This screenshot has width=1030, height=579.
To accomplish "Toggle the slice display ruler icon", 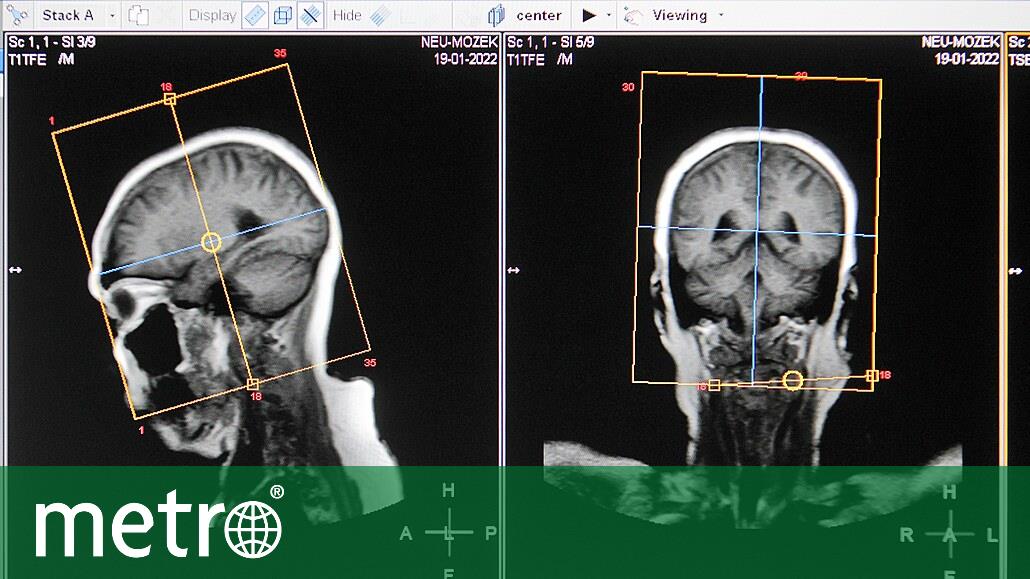I will click(255, 16).
